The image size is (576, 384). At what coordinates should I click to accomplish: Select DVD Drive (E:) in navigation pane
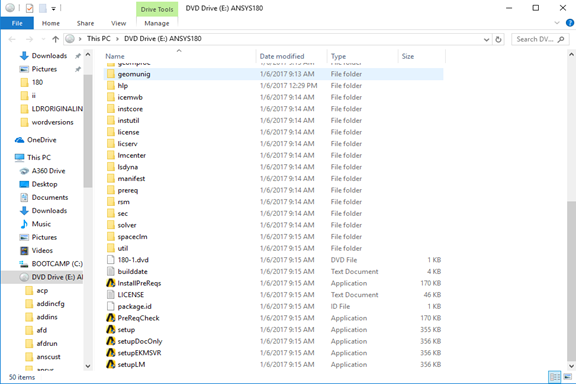tap(43, 277)
